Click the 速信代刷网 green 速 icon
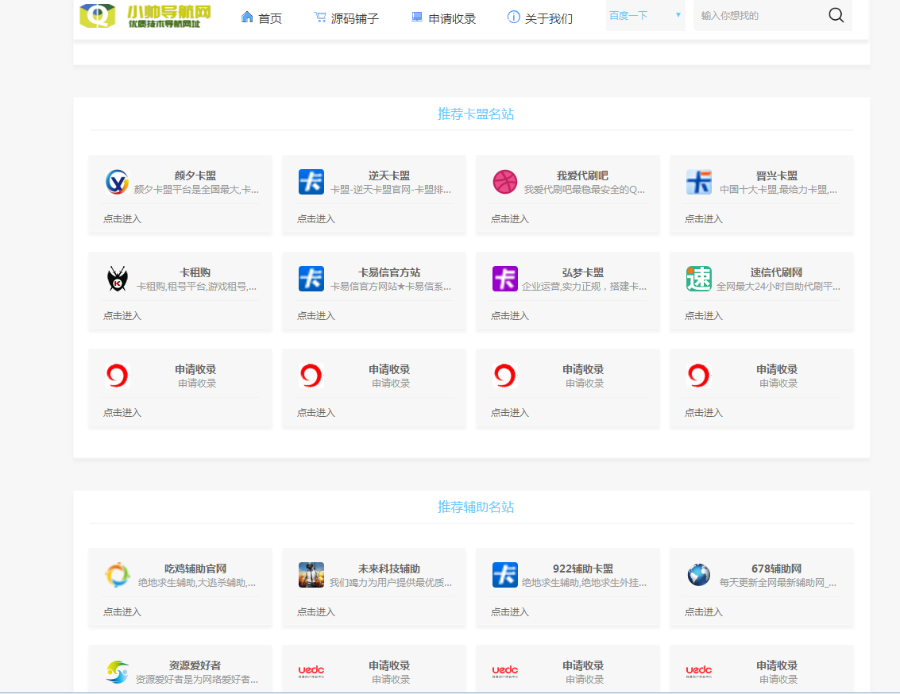Screen dimensions: 900x694 [699, 279]
